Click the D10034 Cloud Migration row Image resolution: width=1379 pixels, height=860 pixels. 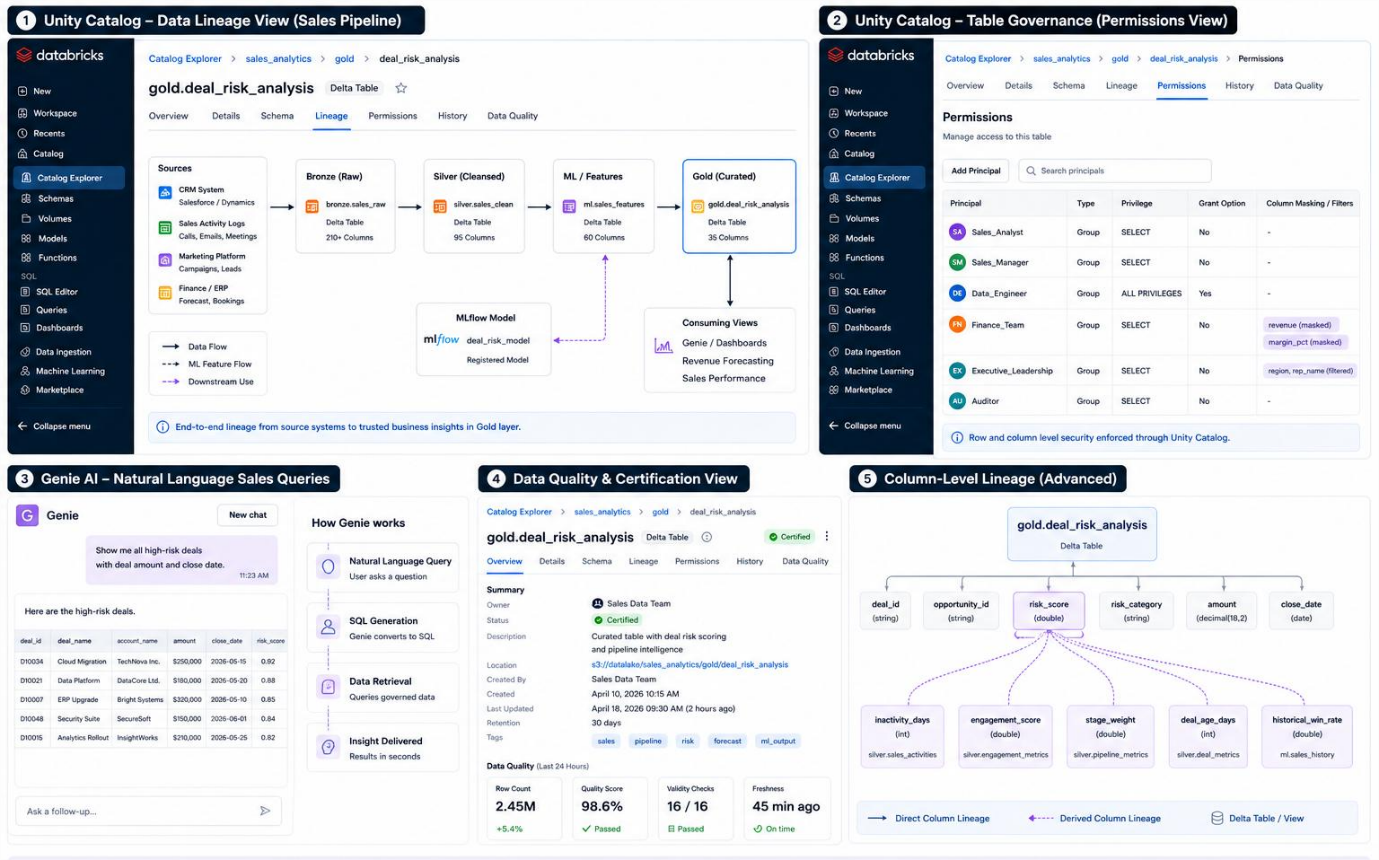[x=151, y=661]
